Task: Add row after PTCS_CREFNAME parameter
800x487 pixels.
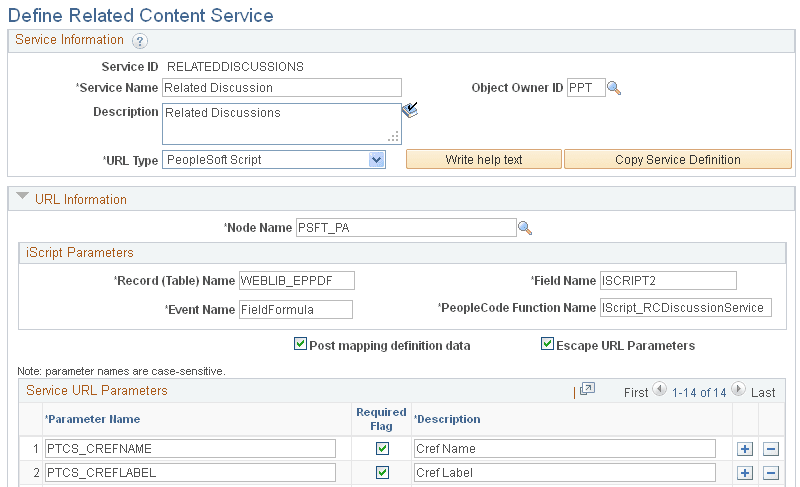Action: pyautogui.click(x=745, y=448)
